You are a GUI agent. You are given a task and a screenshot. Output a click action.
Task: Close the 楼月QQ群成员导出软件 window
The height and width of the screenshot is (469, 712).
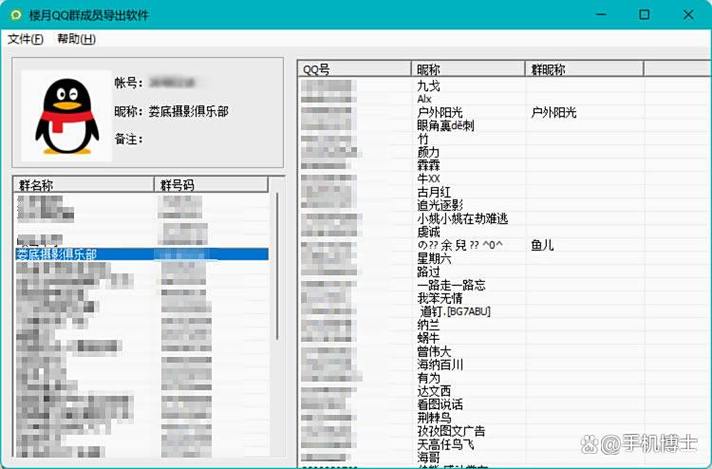click(688, 15)
